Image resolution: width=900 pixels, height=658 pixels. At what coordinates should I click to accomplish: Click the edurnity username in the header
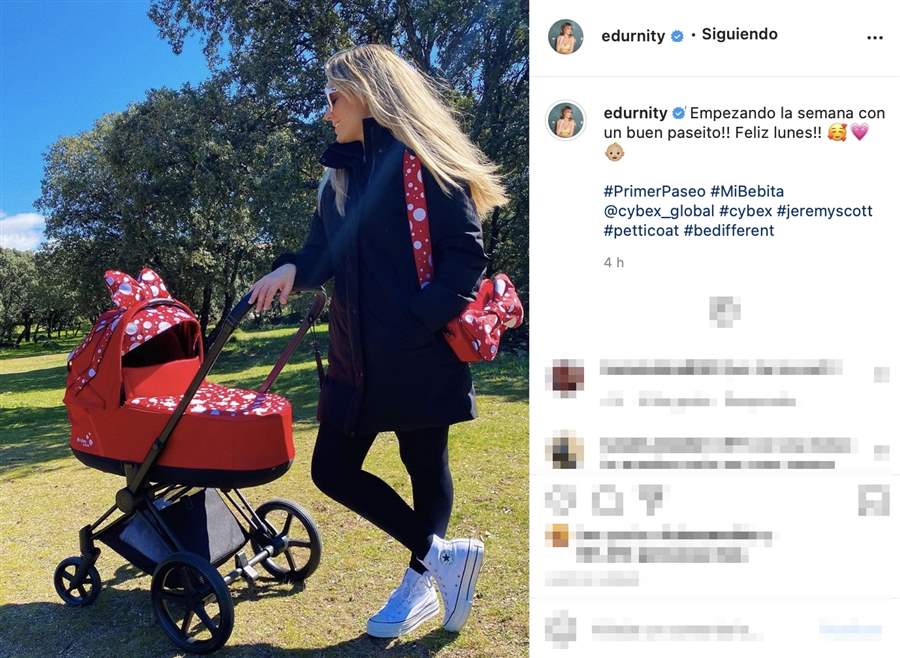(633, 36)
